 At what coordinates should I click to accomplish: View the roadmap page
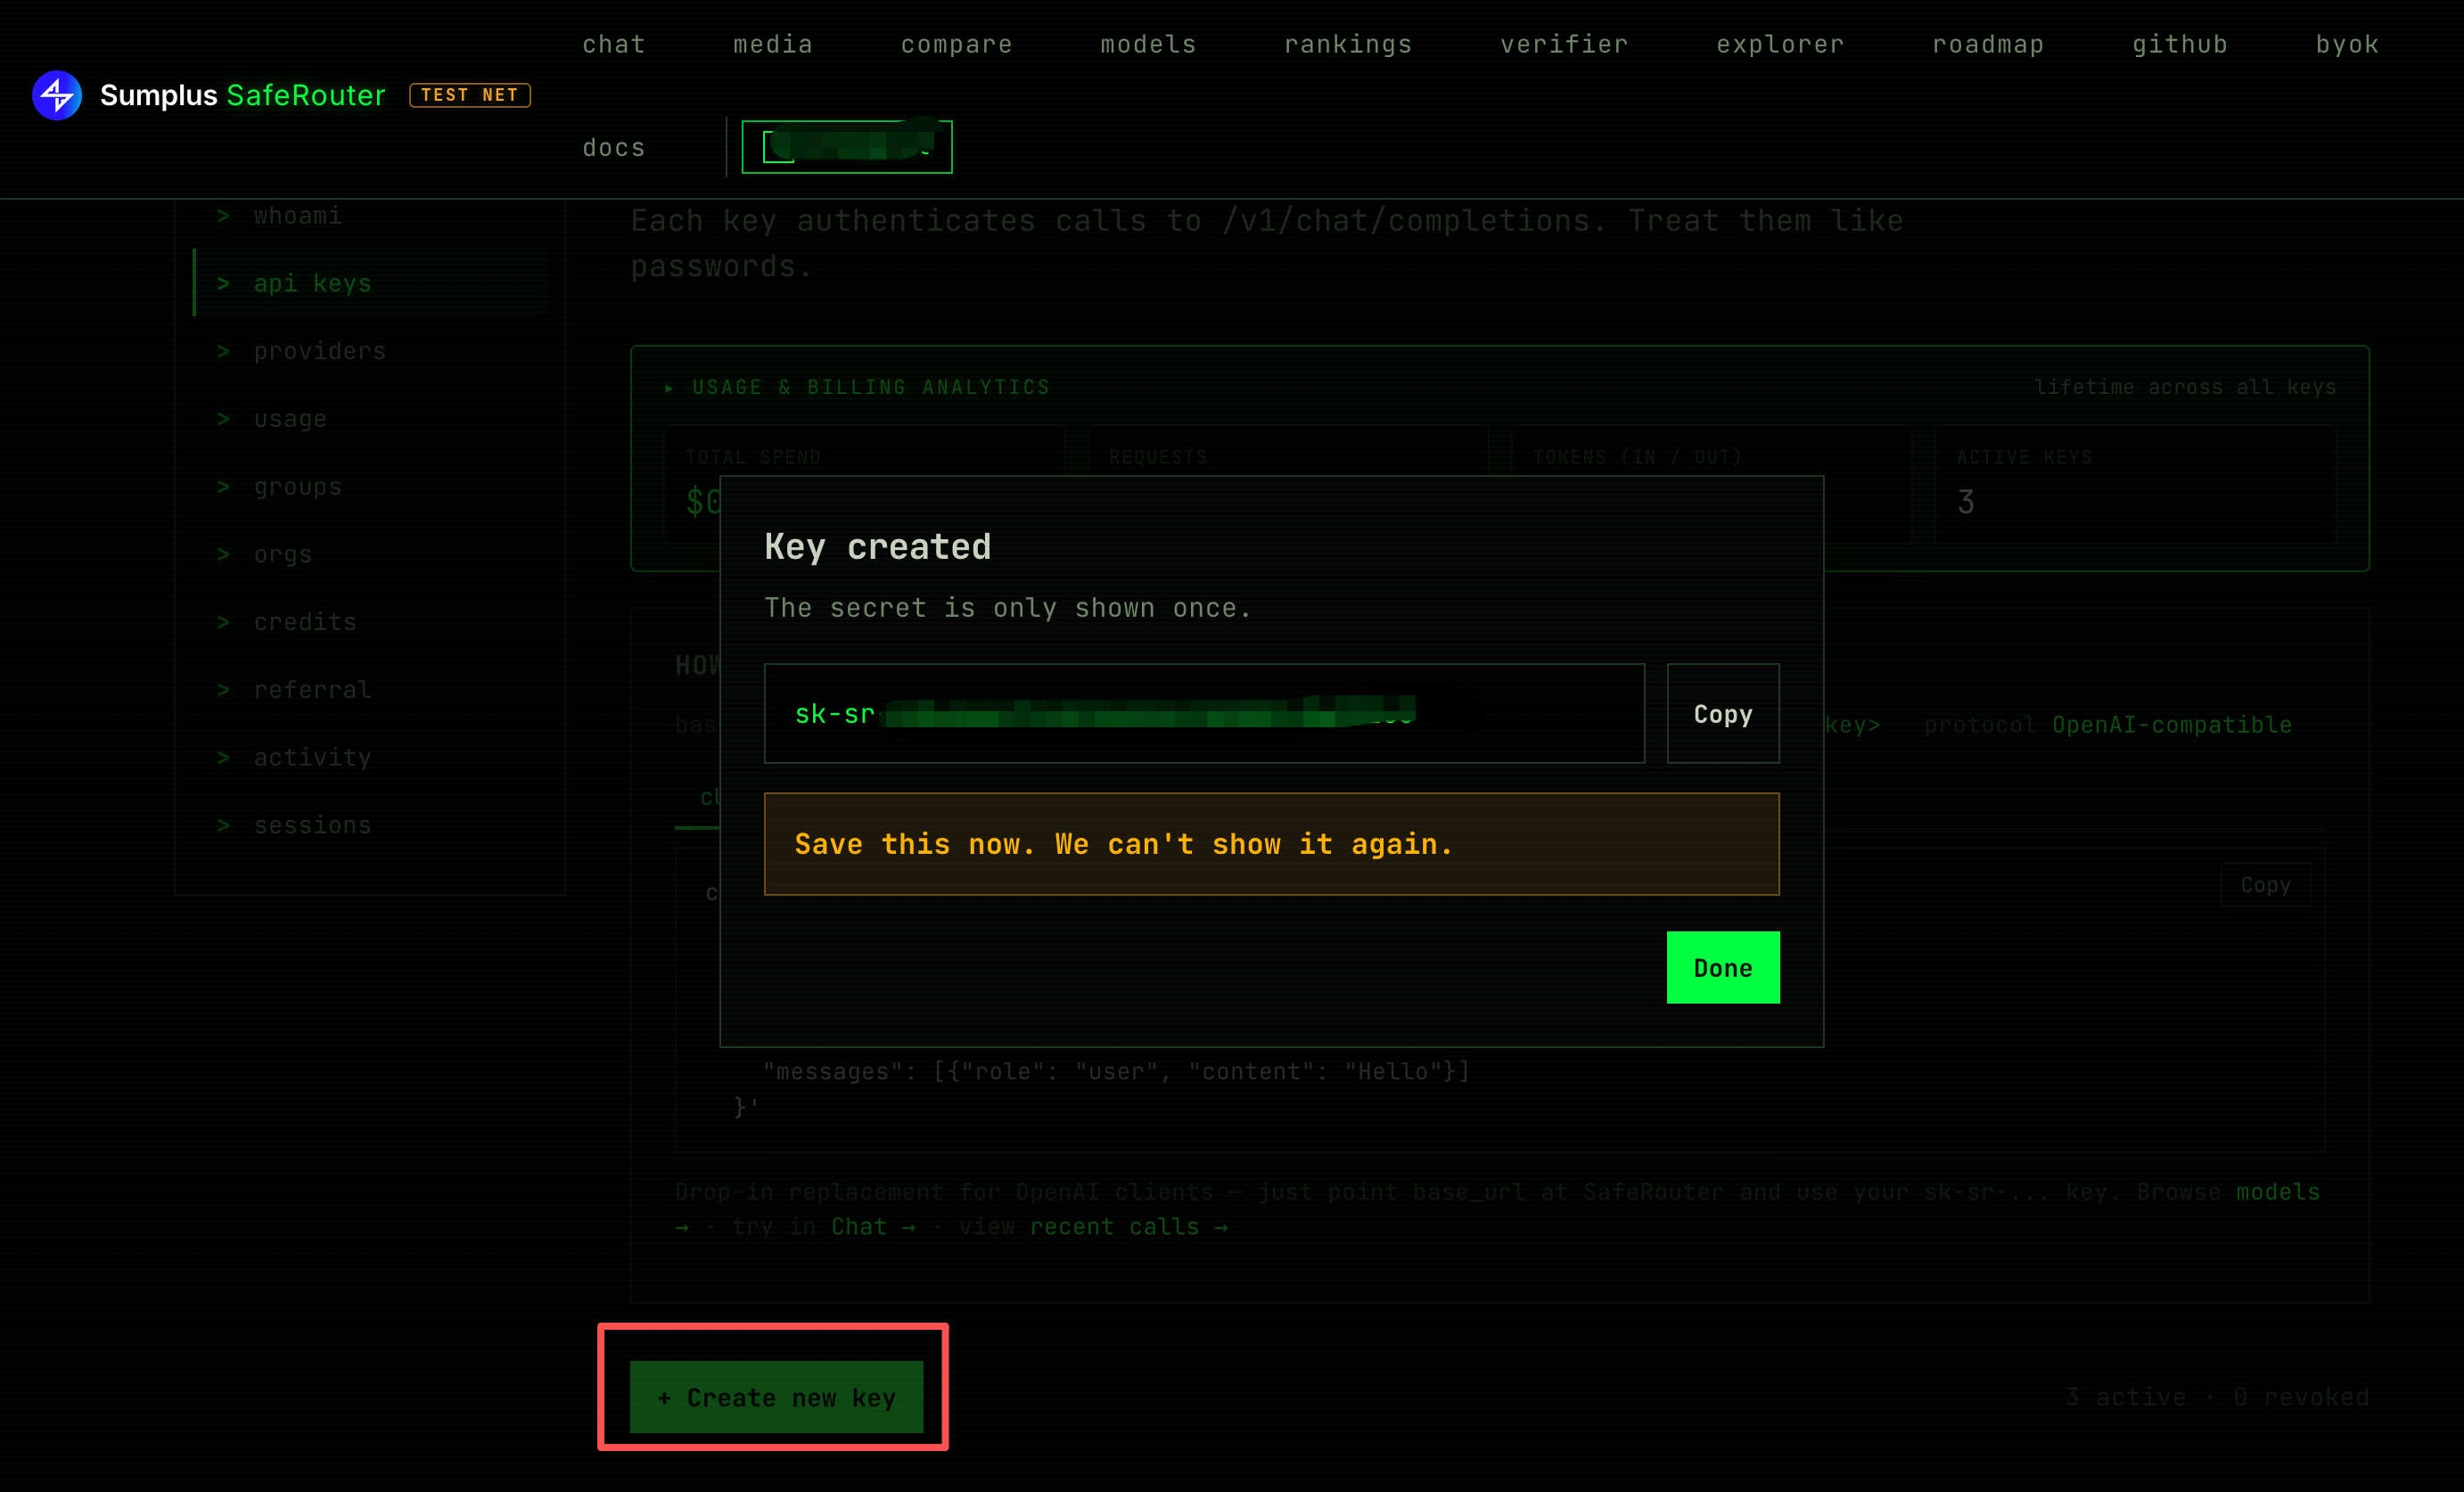[x=1988, y=44]
